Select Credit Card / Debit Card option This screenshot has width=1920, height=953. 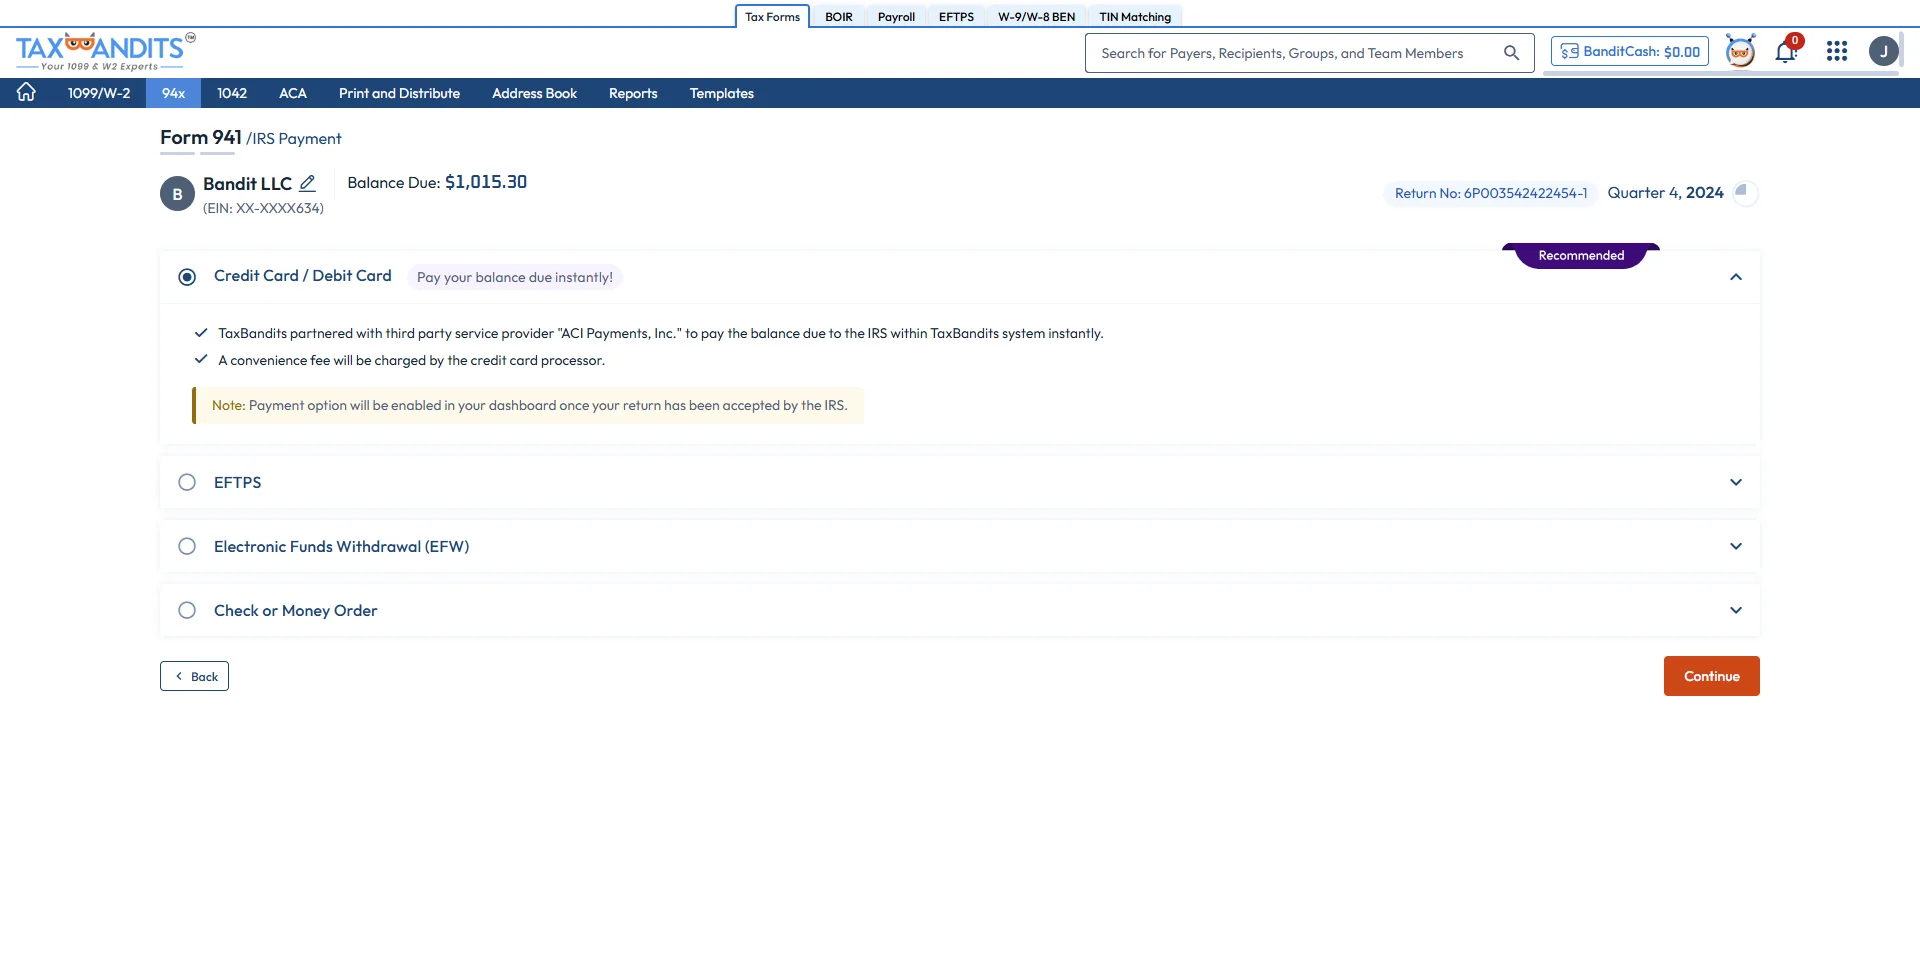187,277
